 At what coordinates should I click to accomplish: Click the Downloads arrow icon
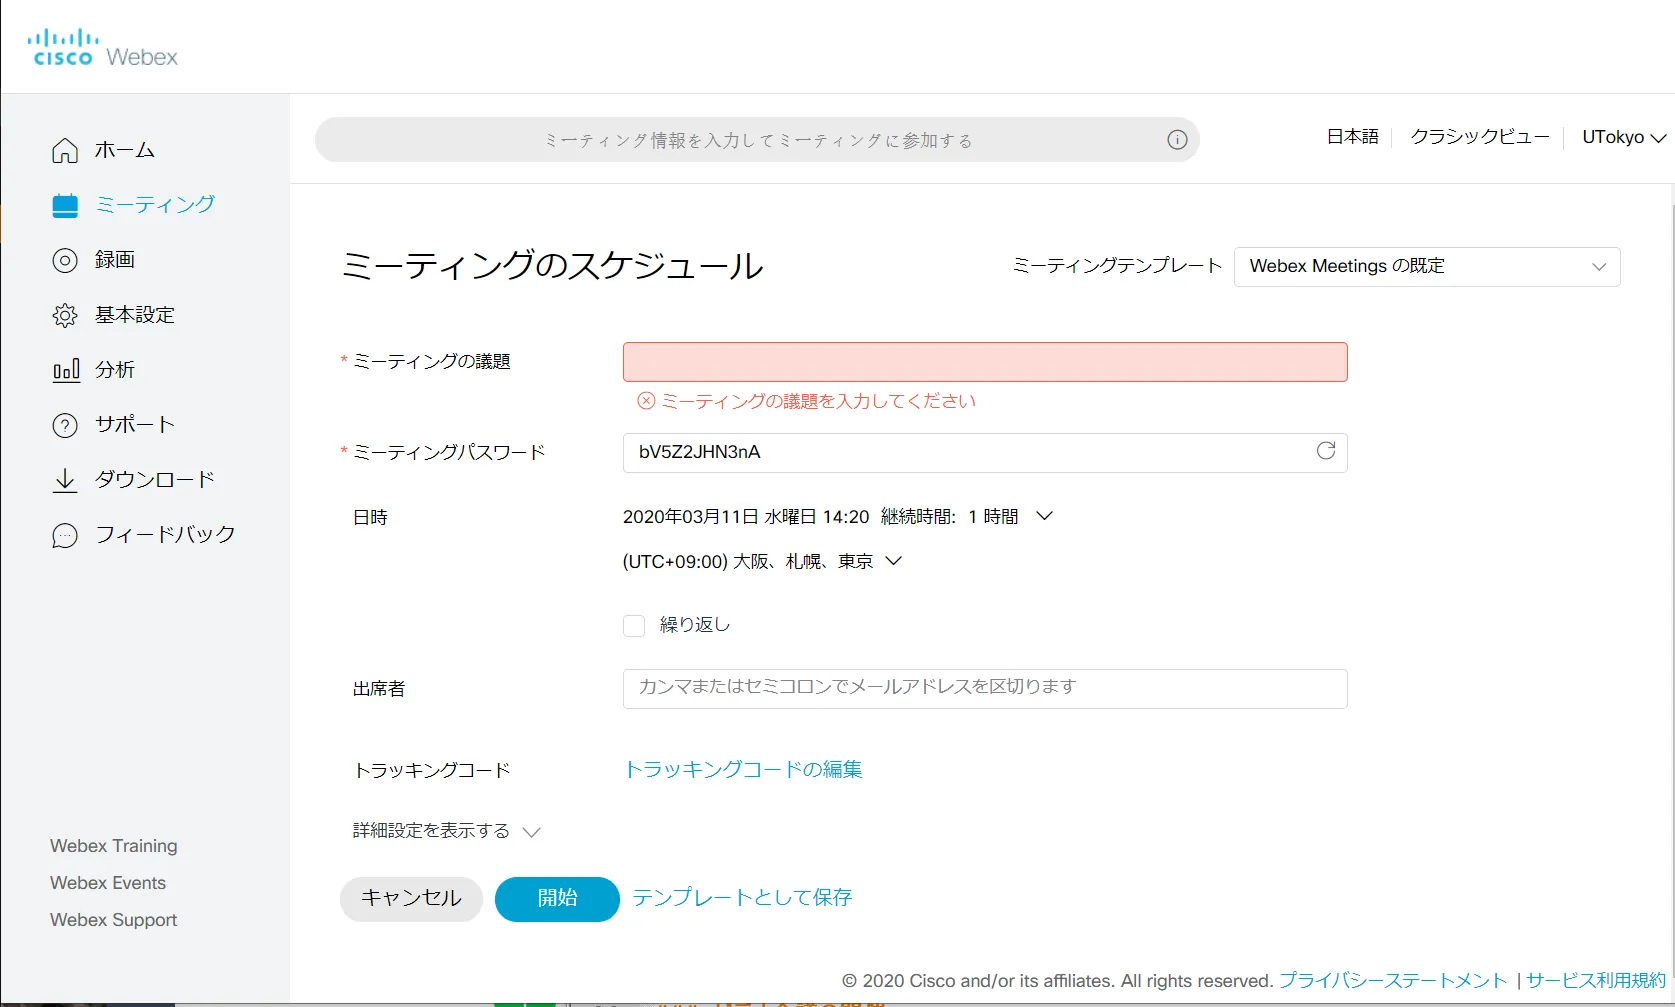click(64, 479)
